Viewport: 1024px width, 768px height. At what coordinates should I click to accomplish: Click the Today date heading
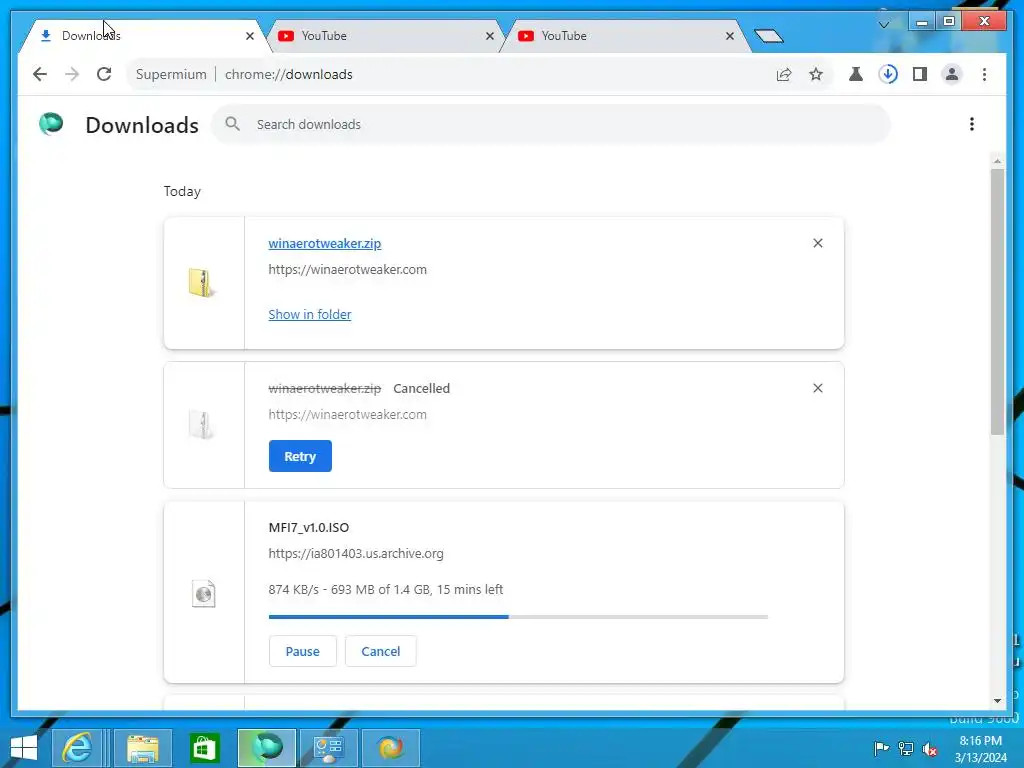pyautogui.click(x=182, y=191)
